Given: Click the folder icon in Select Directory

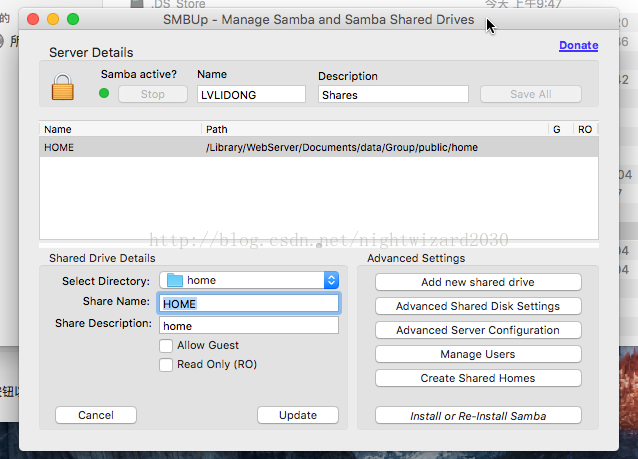Looking at the screenshot, I should (x=175, y=280).
